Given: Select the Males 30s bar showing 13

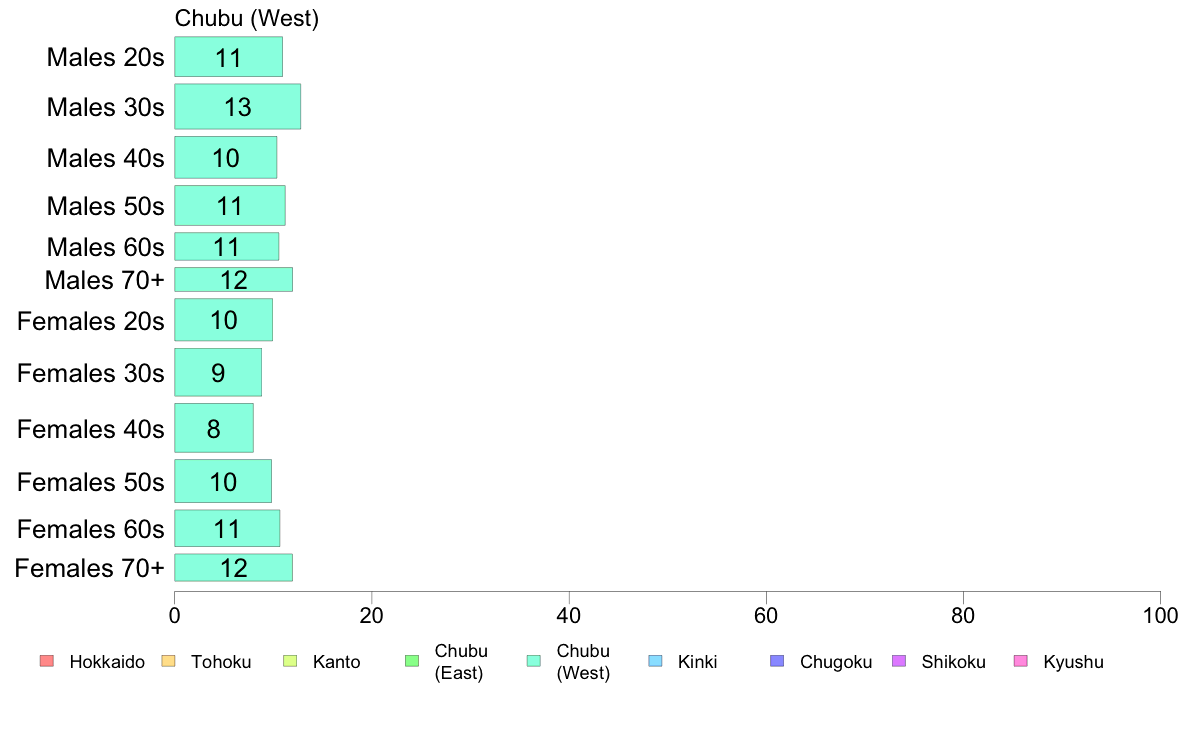Looking at the screenshot, I should pyautogui.click(x=238, y=107).
